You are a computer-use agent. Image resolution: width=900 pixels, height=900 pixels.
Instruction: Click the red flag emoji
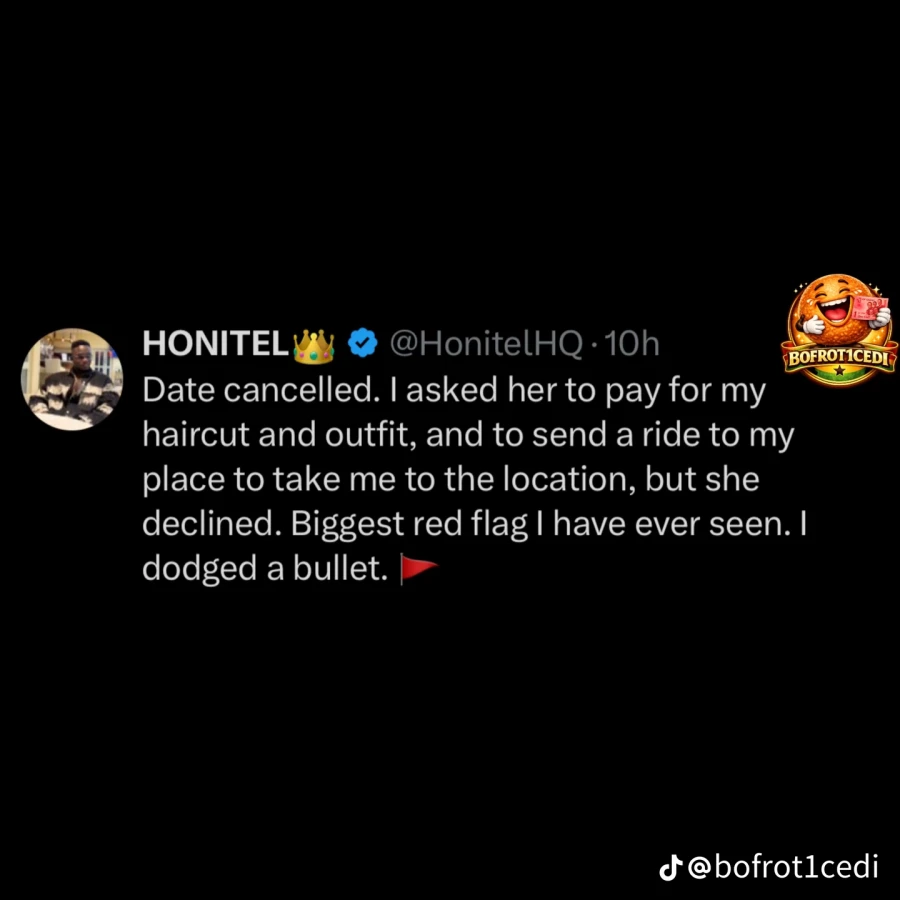(x=419, y=569)
